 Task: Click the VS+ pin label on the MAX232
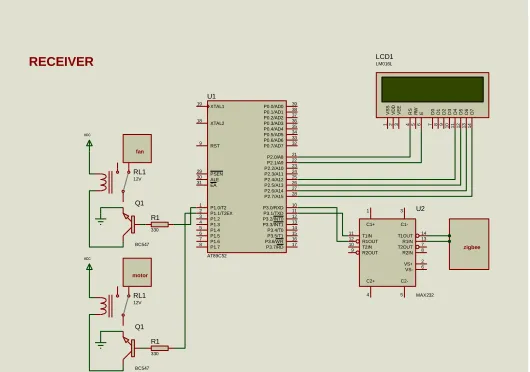point(408,264)
